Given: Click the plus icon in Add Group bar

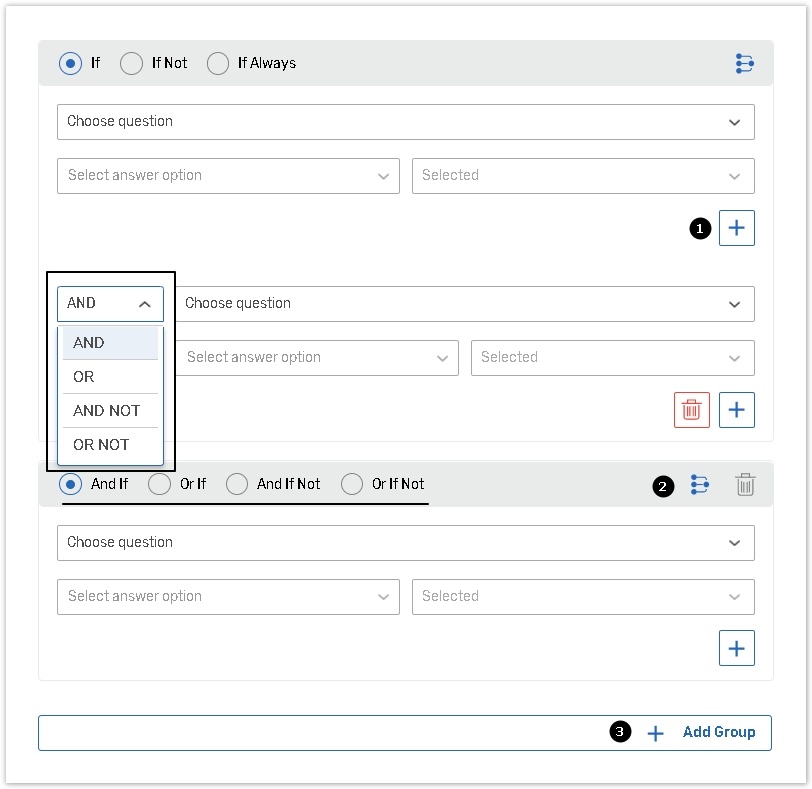Looking at the screenshot, I should pyautogui.click(x=655, y=733).
